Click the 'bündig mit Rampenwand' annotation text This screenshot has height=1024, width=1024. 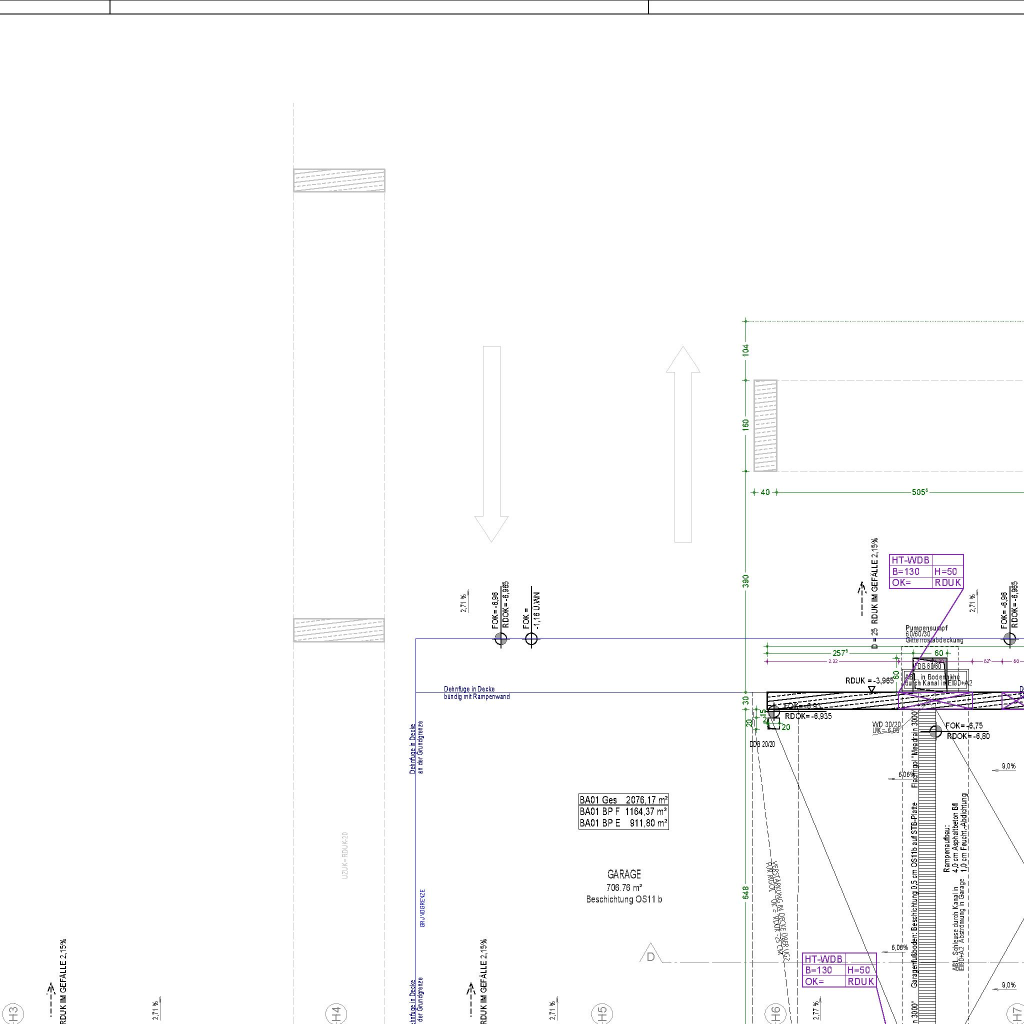[476, 696]
